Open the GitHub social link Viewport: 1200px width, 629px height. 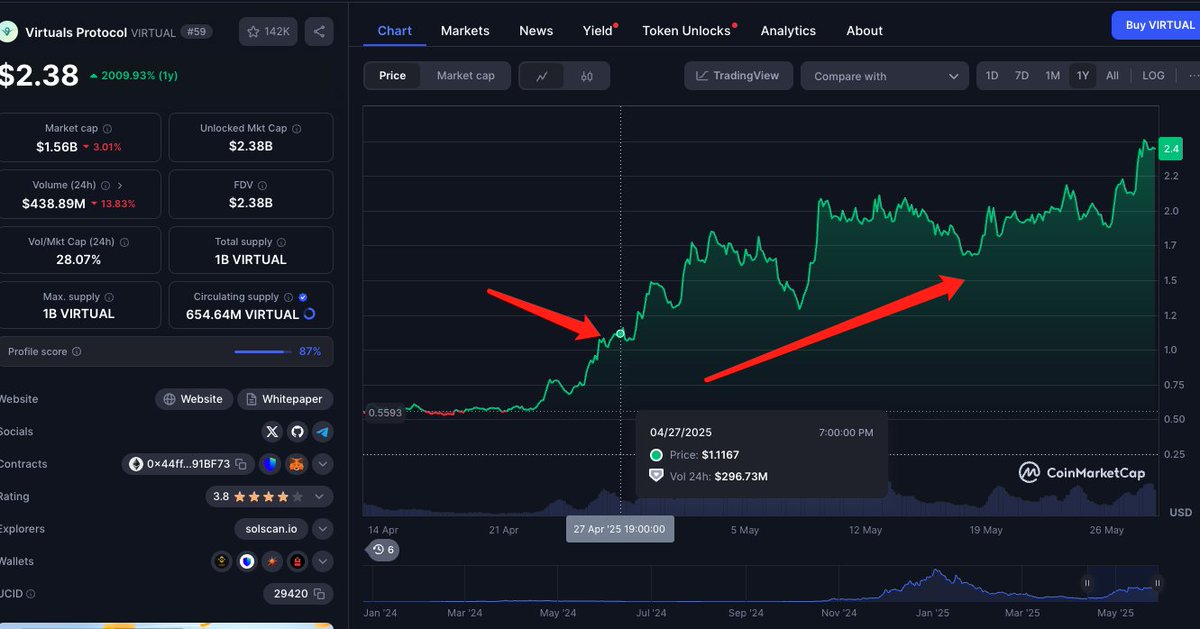pyautogui.click(x=297, y=432)
